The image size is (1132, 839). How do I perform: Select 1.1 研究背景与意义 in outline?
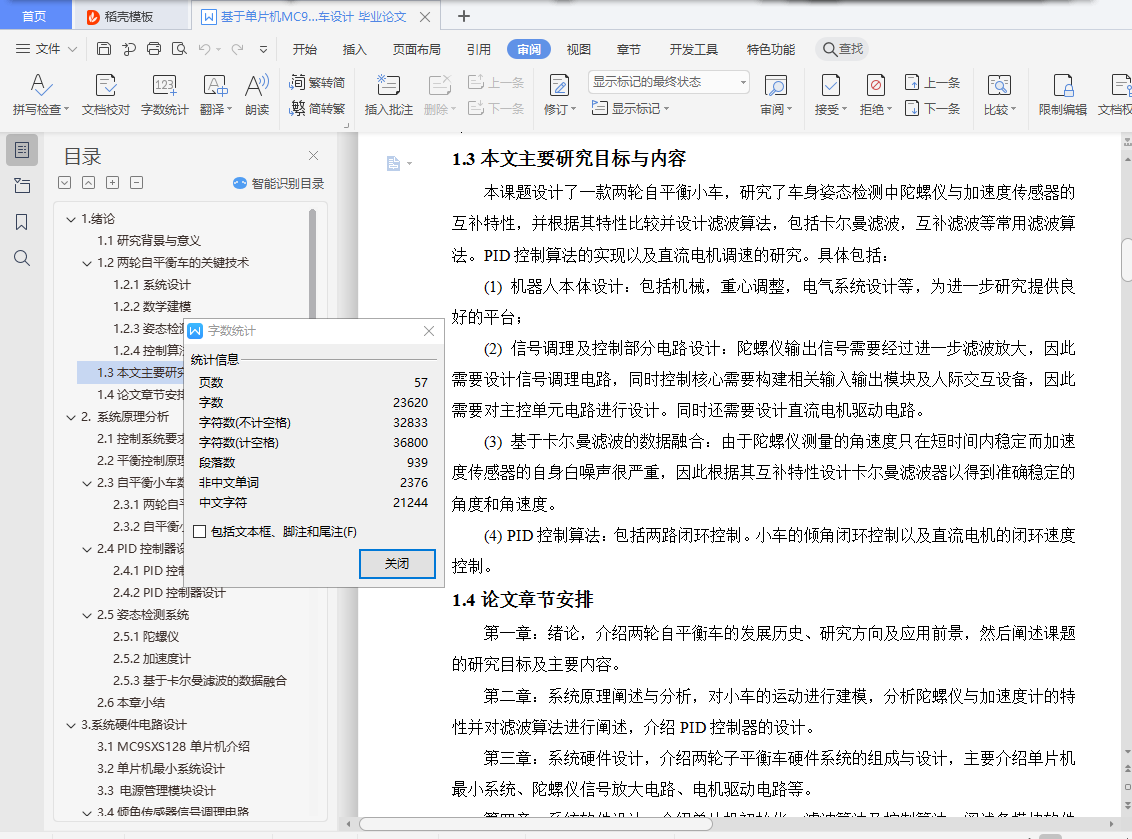pos(149,240)
